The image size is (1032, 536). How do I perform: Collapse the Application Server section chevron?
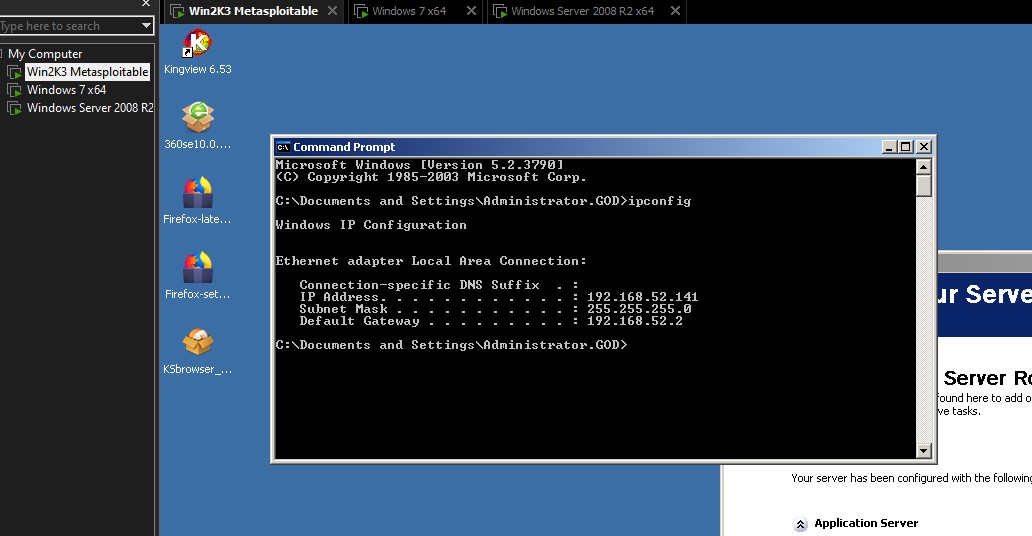click(800, 524)
